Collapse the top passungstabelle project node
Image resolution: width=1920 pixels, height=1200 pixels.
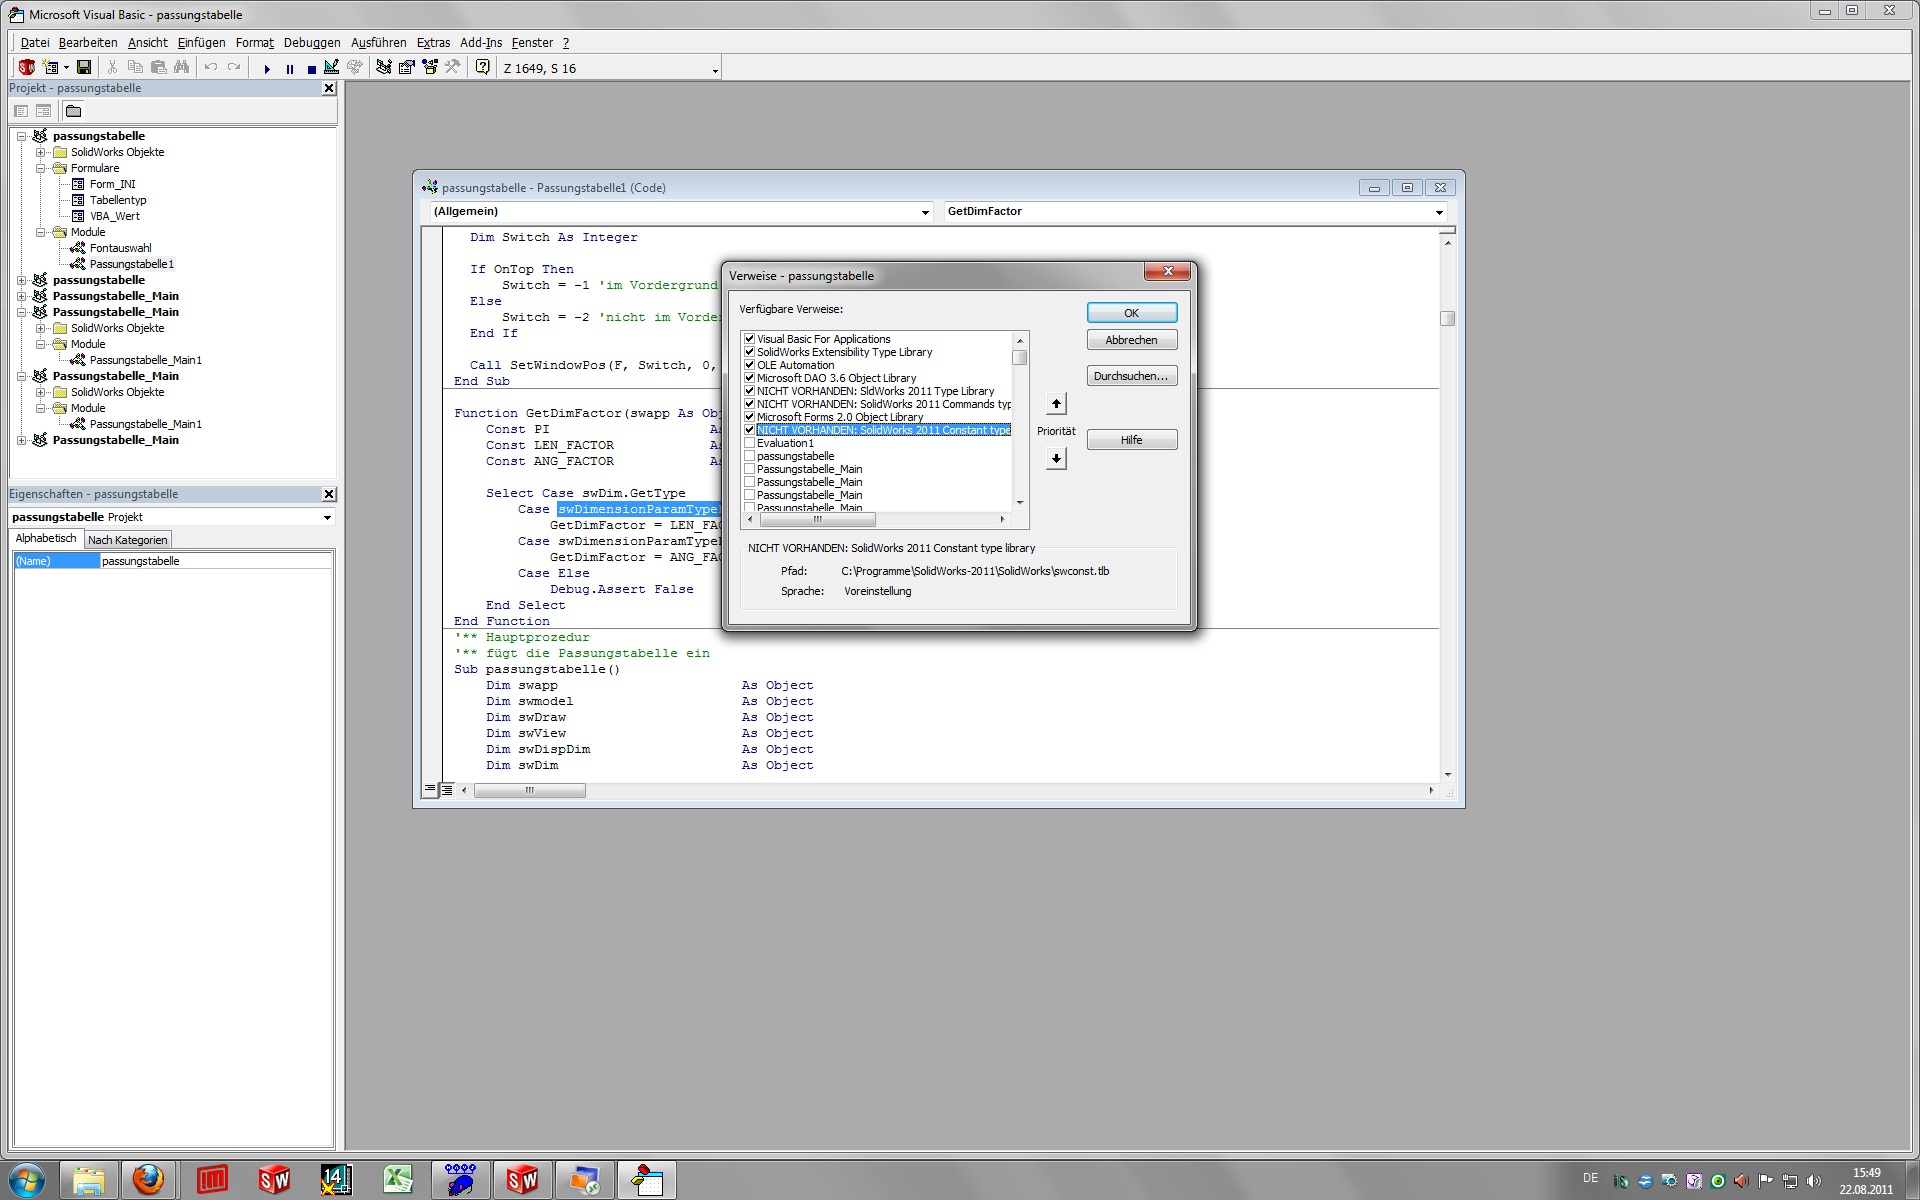click(21, 136)
